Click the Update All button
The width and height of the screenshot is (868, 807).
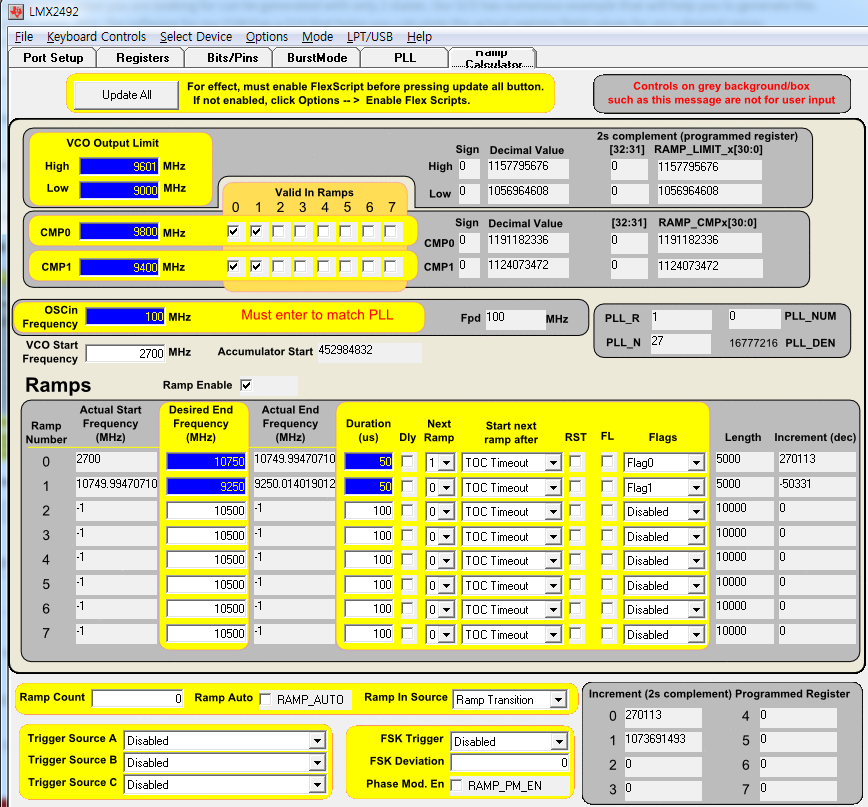[127, 95]
